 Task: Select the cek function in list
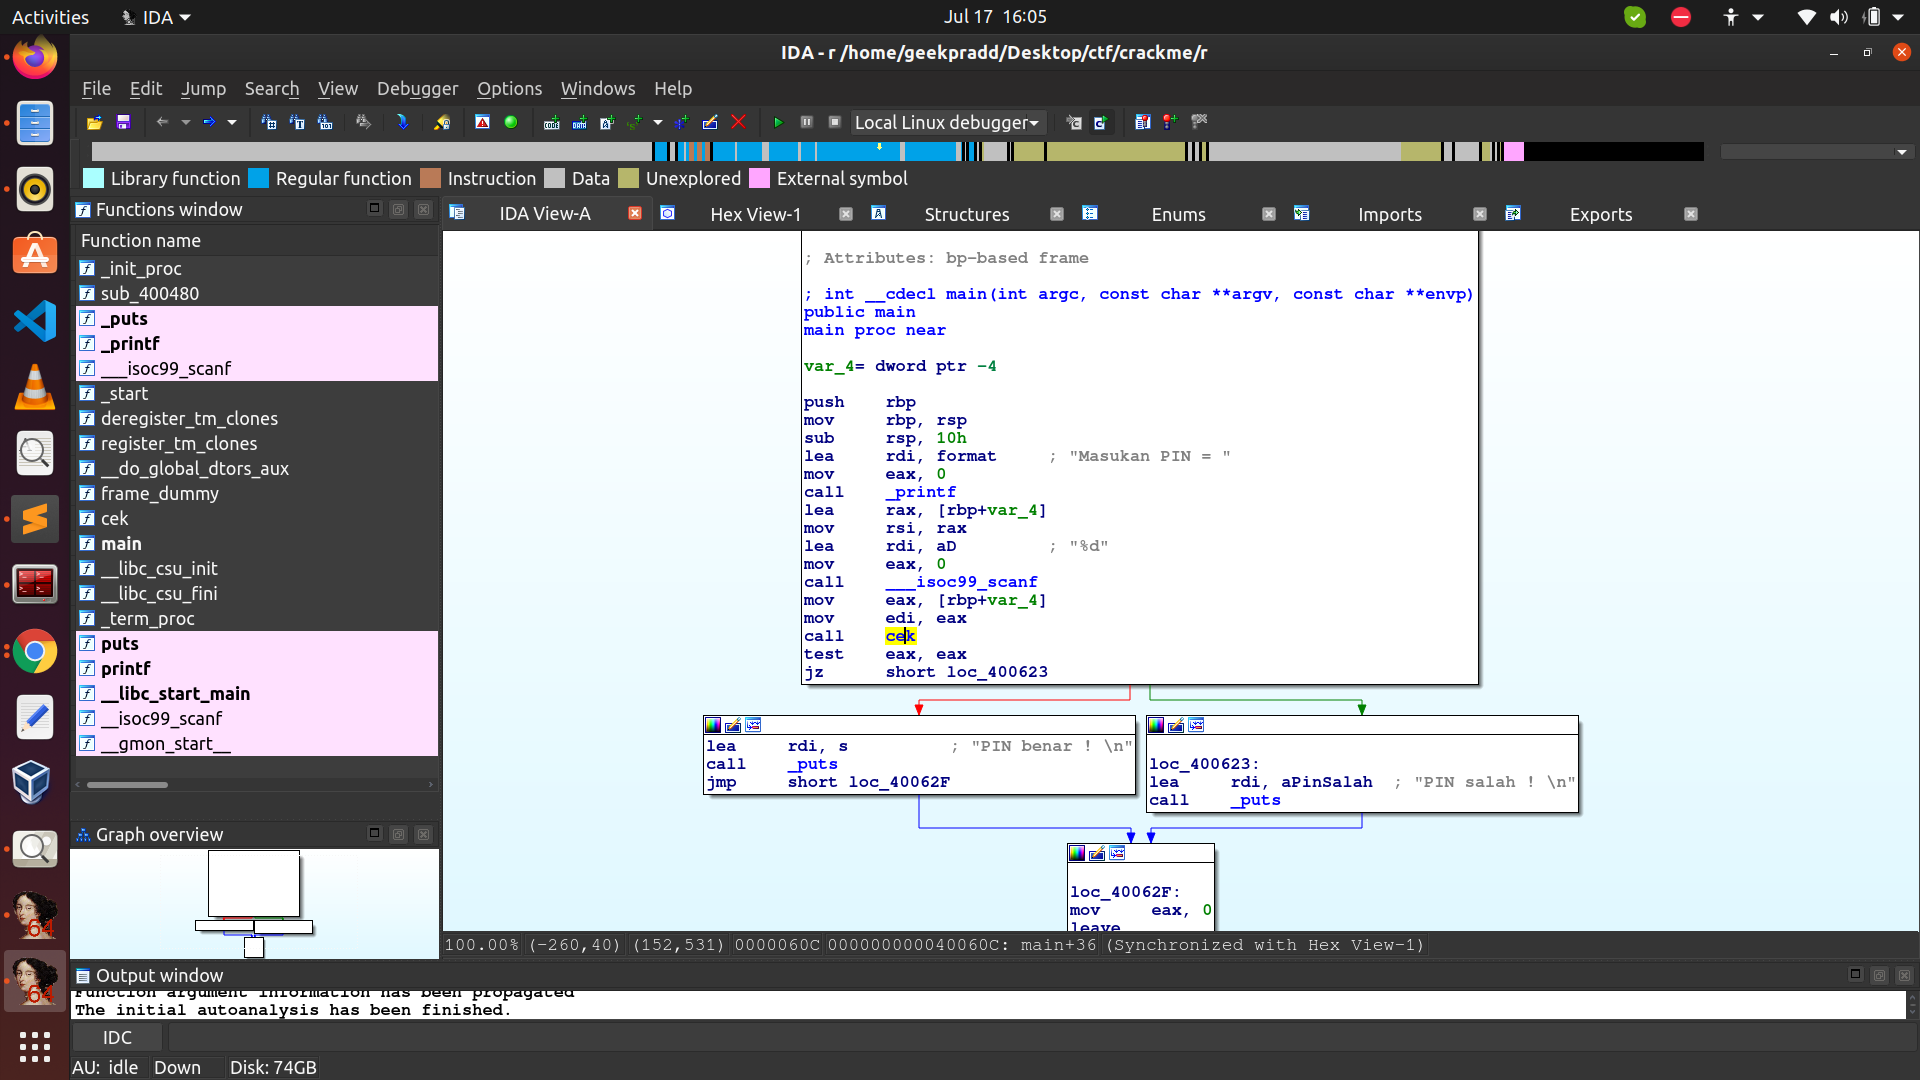point(257,518)
